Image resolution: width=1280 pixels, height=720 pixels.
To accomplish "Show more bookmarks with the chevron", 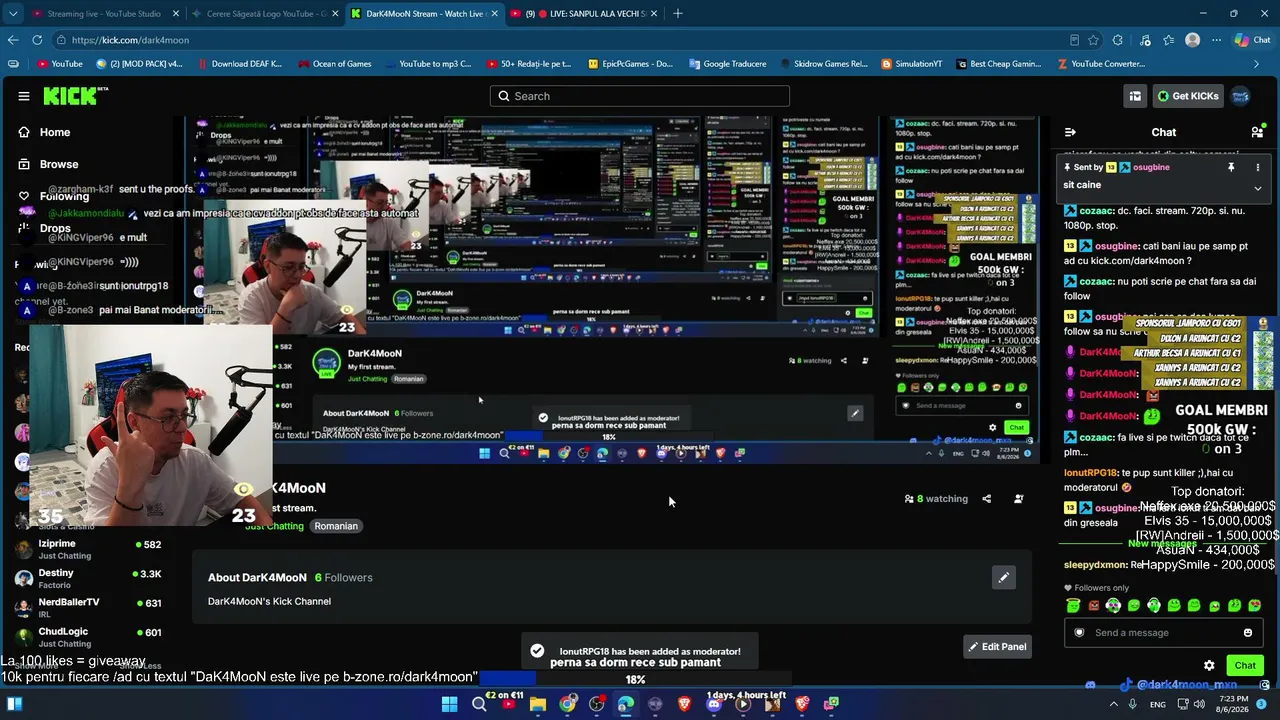I will [x=1257, y=64].
